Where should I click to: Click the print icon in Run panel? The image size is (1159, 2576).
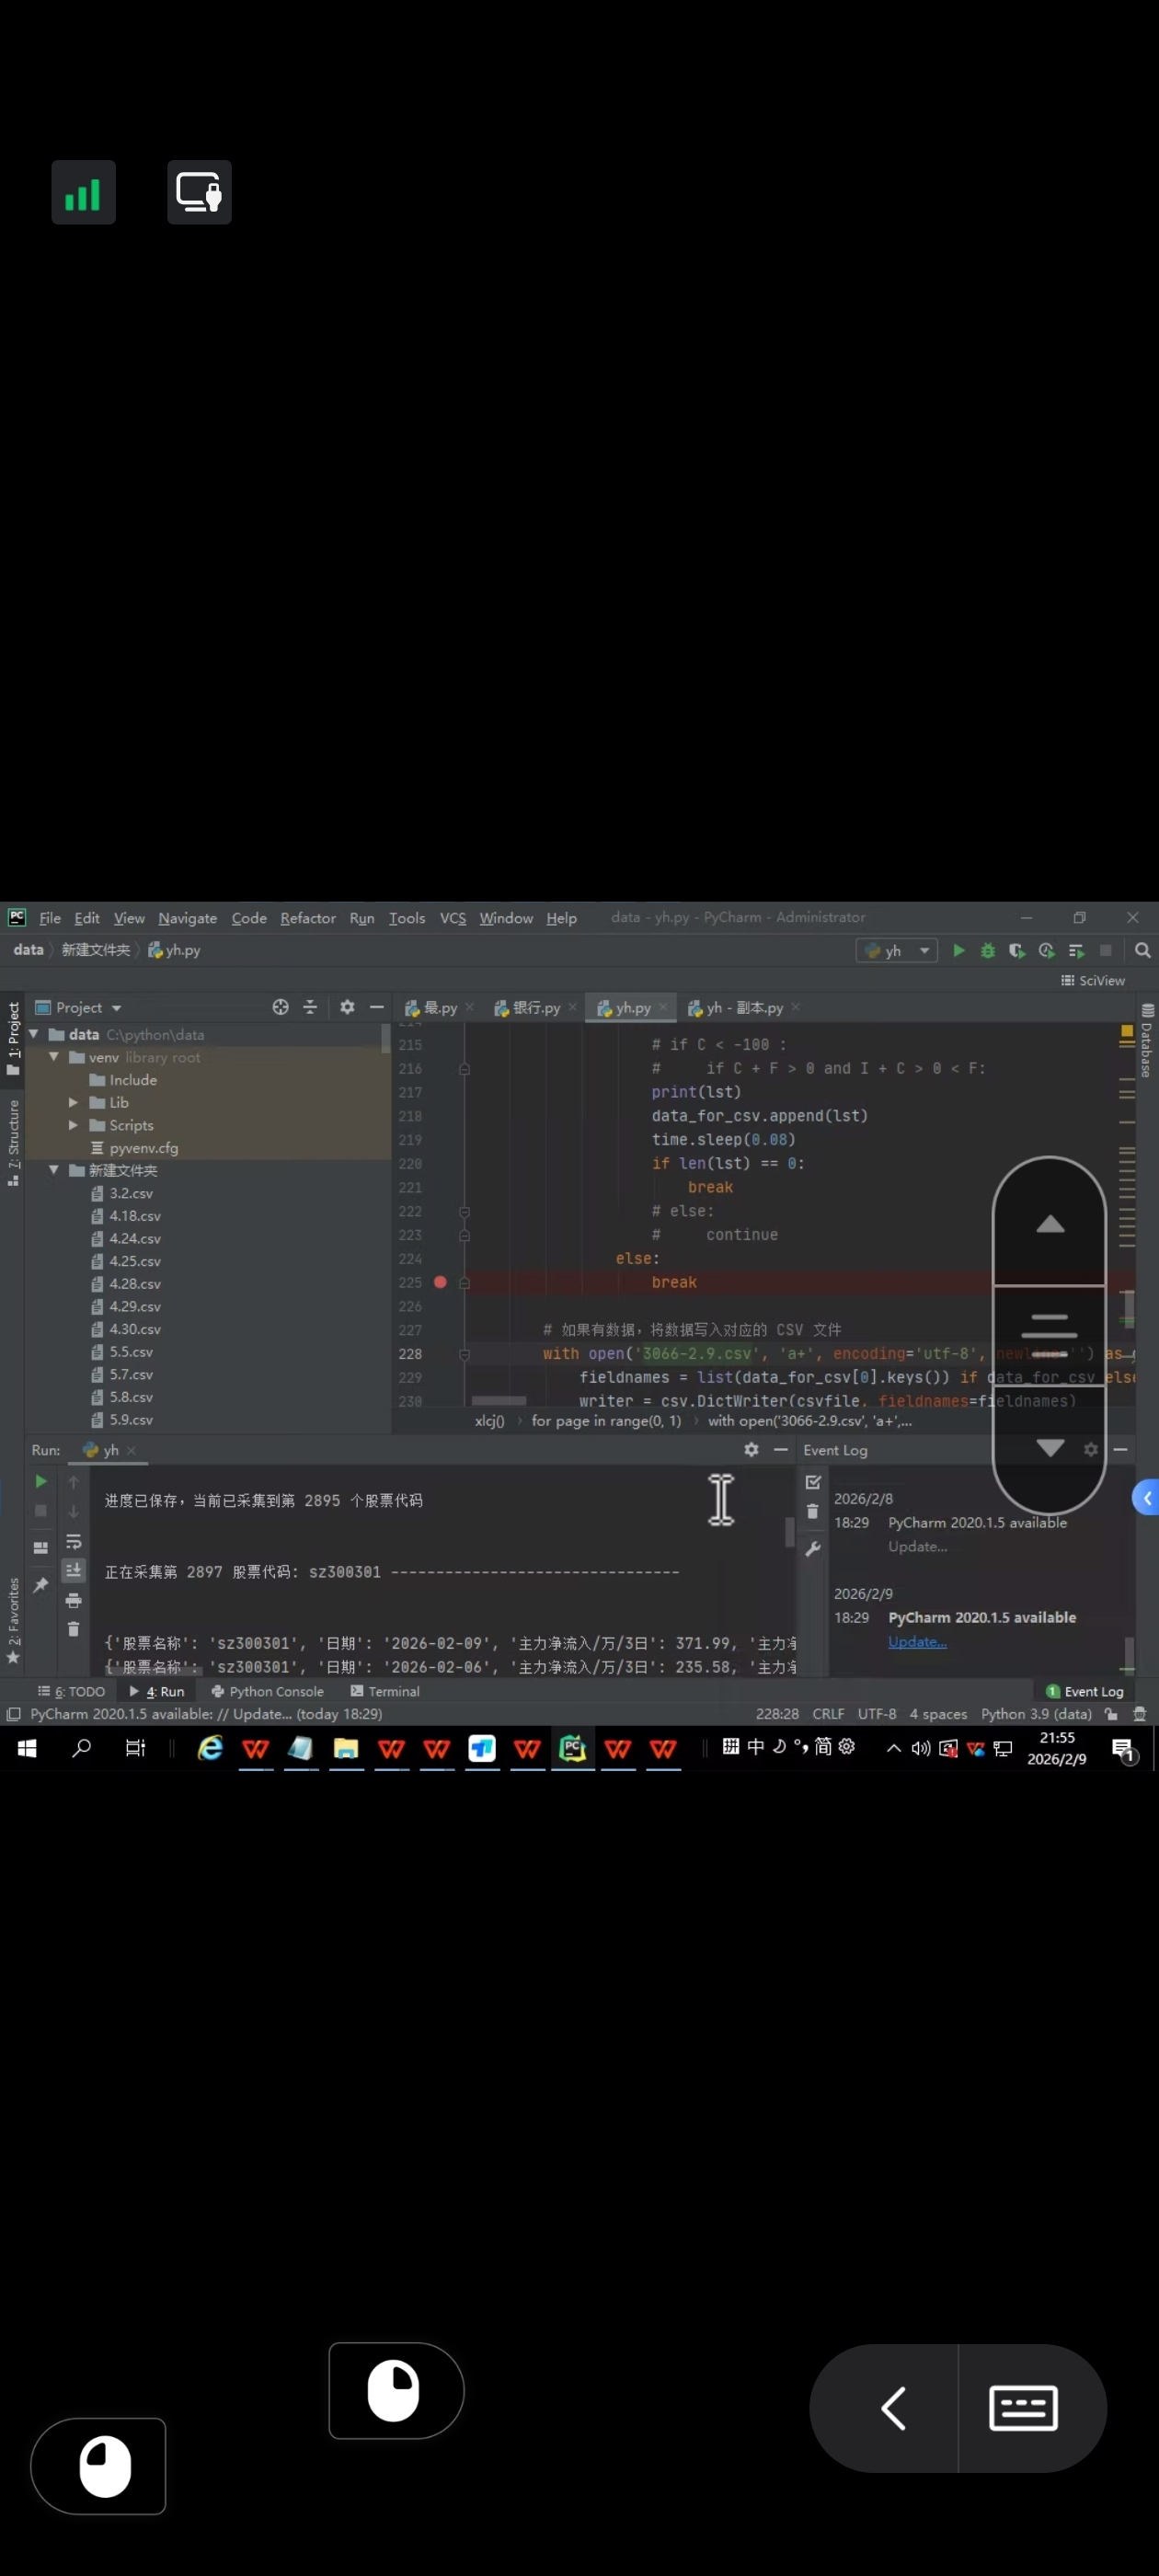pyautogui.click(x=73, y=1600)
